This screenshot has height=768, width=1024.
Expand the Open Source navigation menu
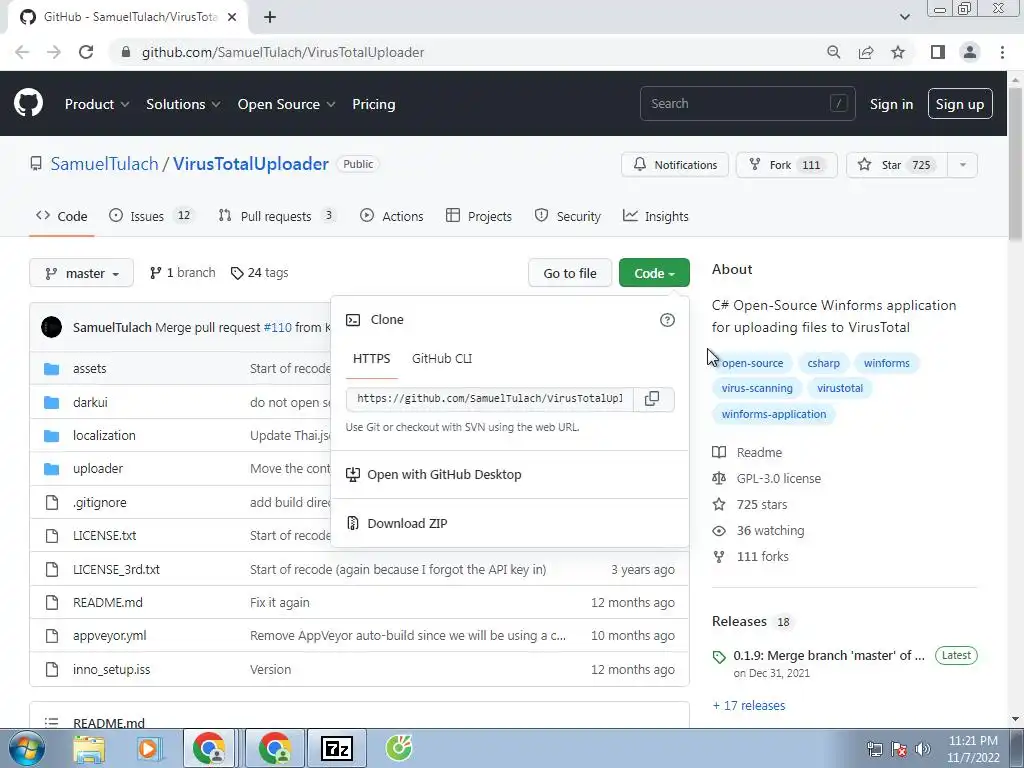pos(286,104)
